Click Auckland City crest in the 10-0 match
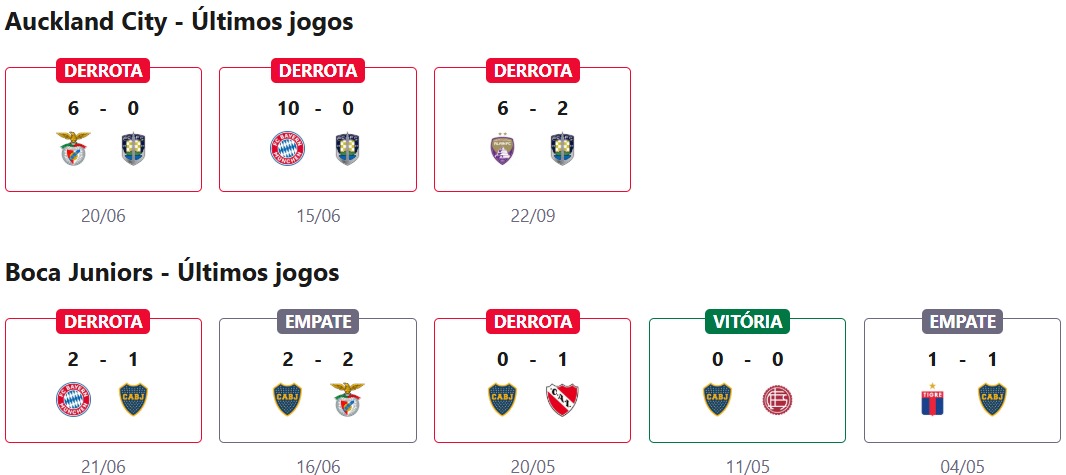Viewport: 1066px width, 475px height. [x=348, y=149]
